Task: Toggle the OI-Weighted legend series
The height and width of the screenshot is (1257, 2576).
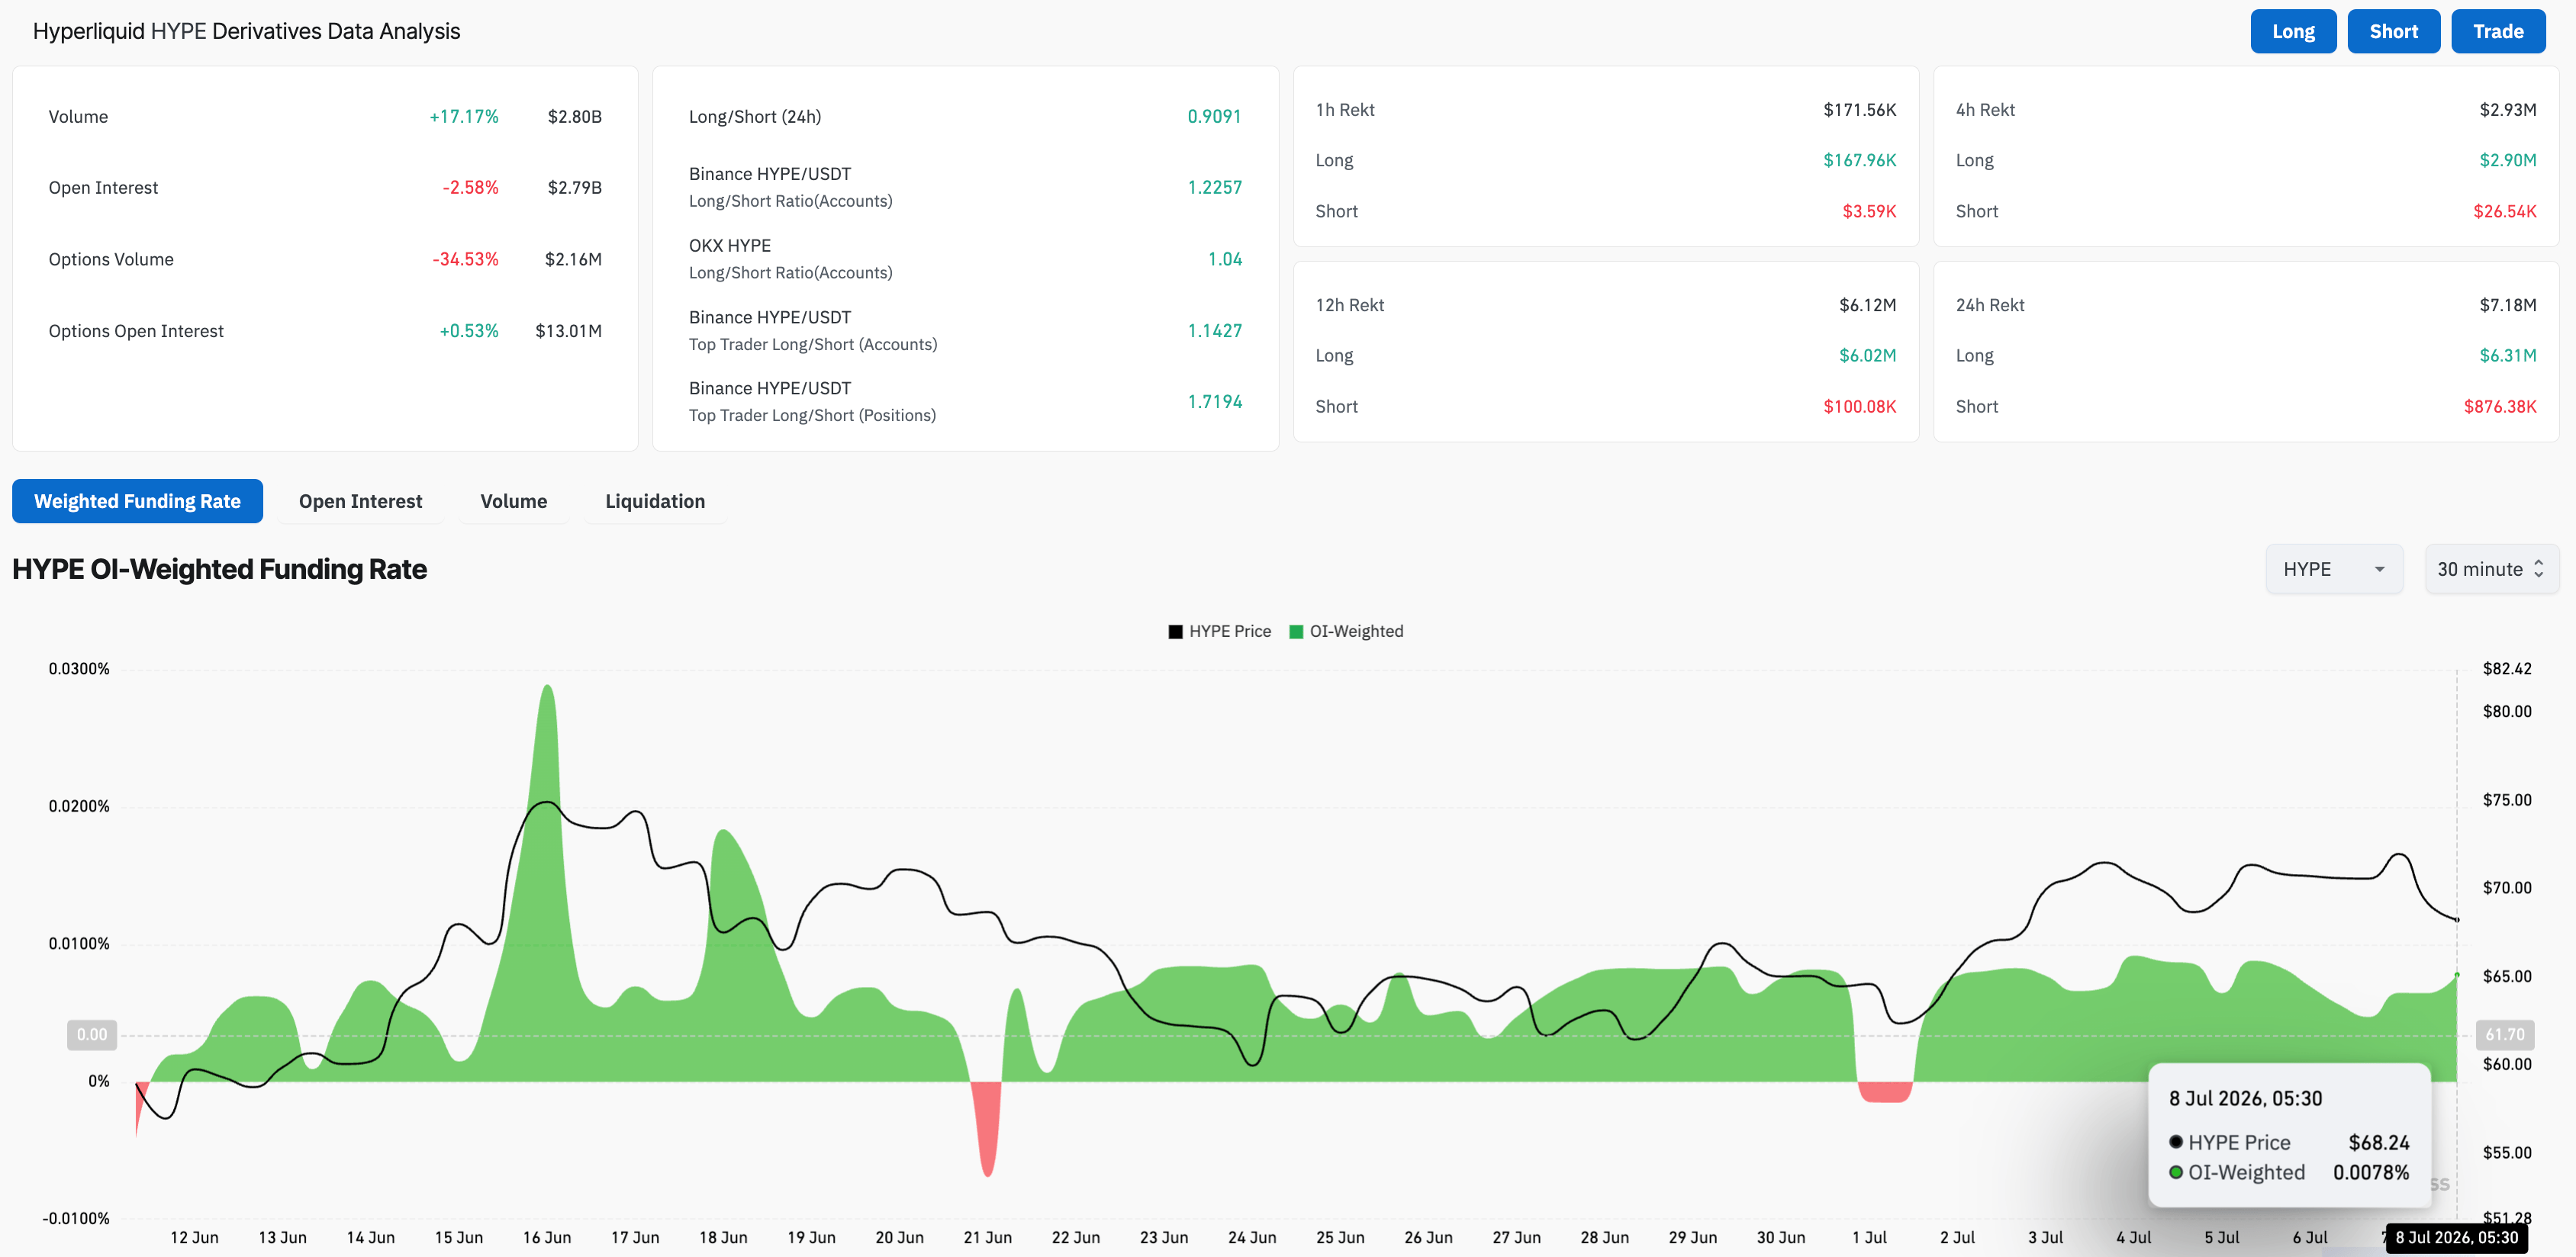Action: click(1346, 631)
